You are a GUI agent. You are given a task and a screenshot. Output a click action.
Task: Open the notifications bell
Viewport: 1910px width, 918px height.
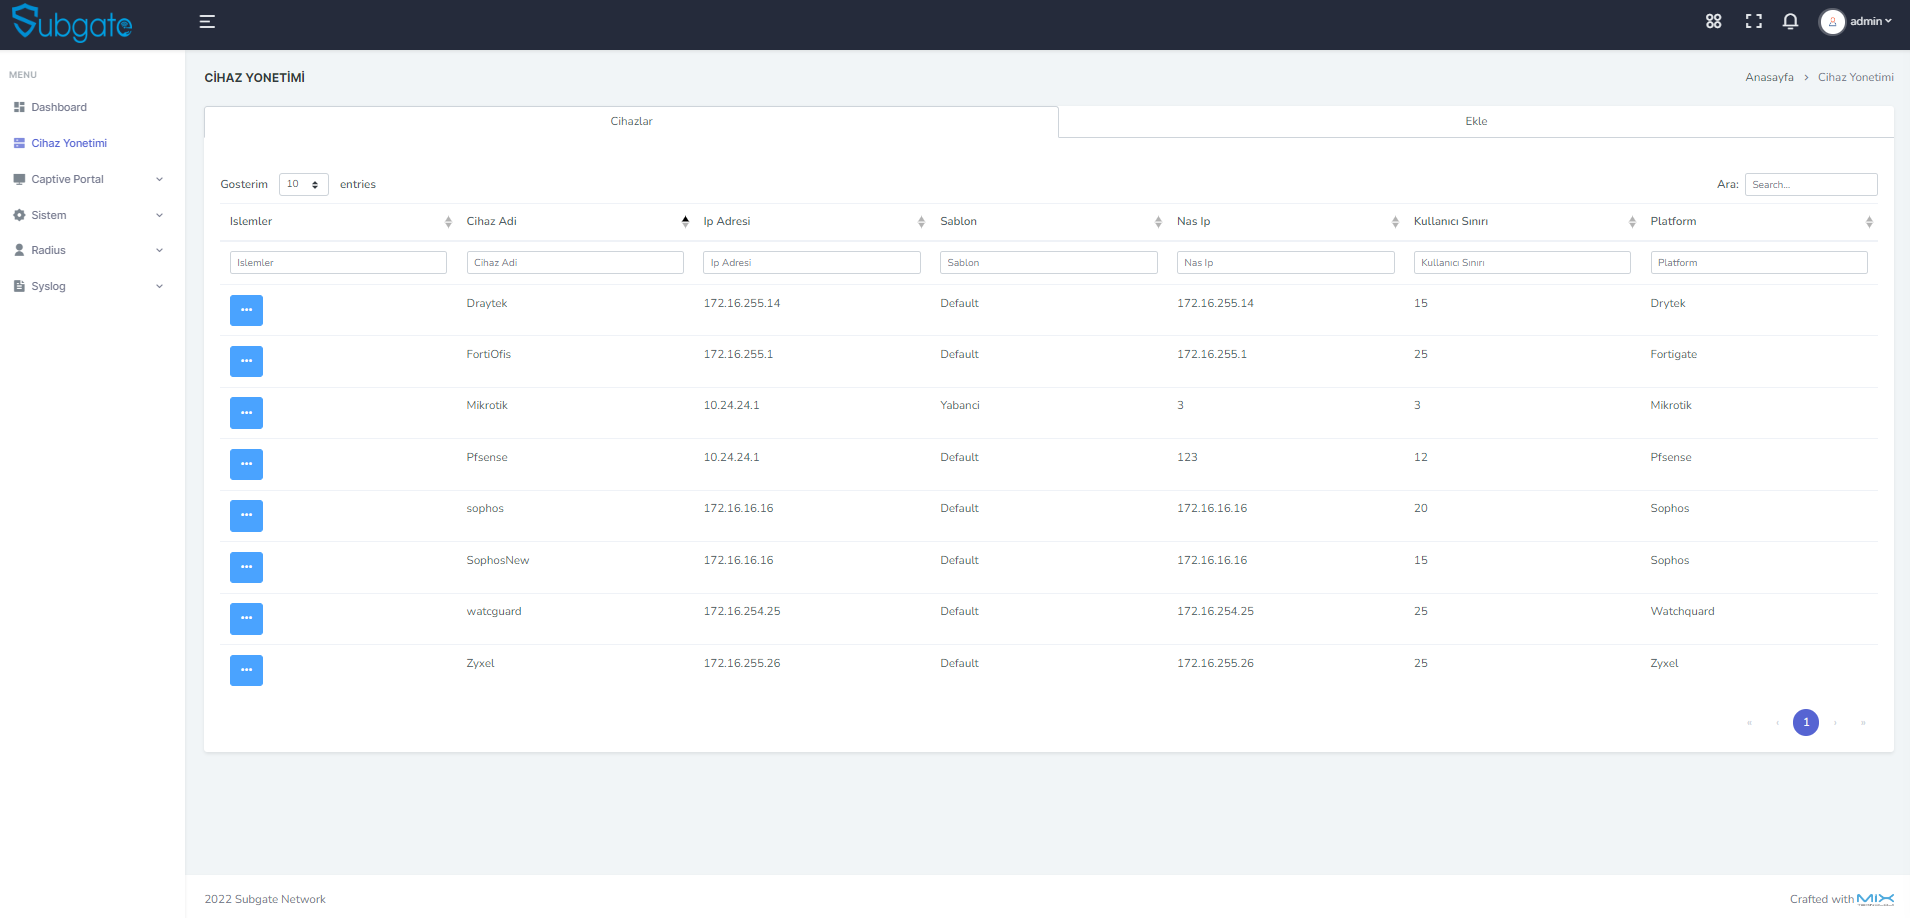click(x=1790, y=21)
